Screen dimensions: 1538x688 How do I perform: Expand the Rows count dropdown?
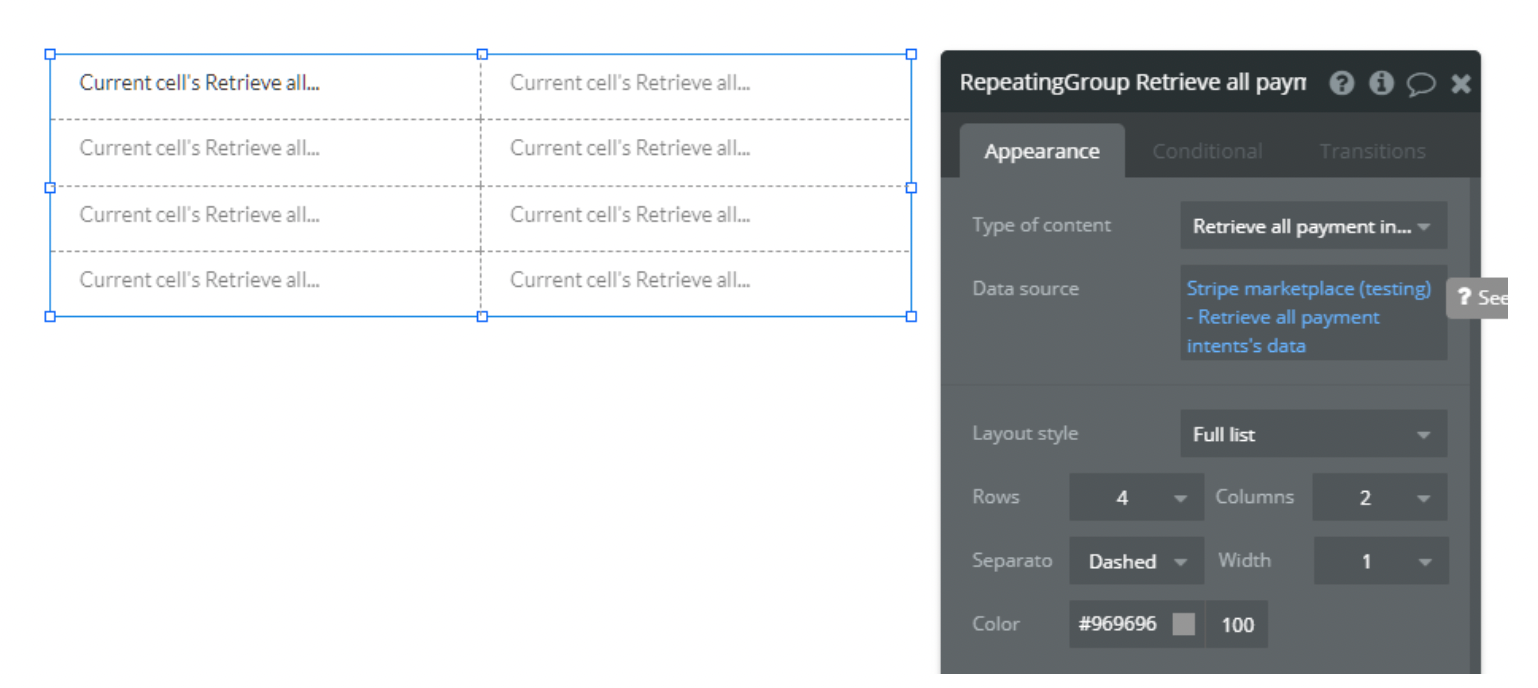click(x=1136, y=497)
